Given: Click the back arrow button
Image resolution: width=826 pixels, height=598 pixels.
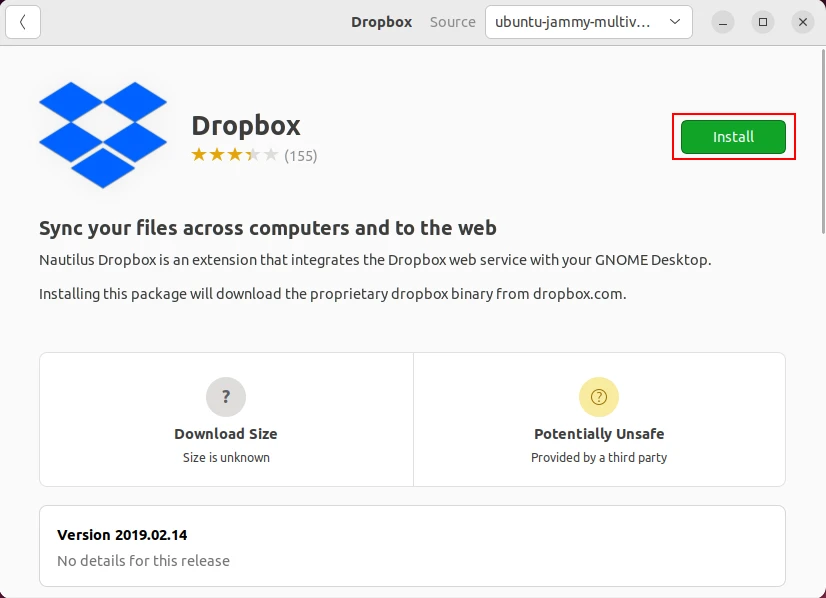Looking at the screenshot, I should click(23, 22).
